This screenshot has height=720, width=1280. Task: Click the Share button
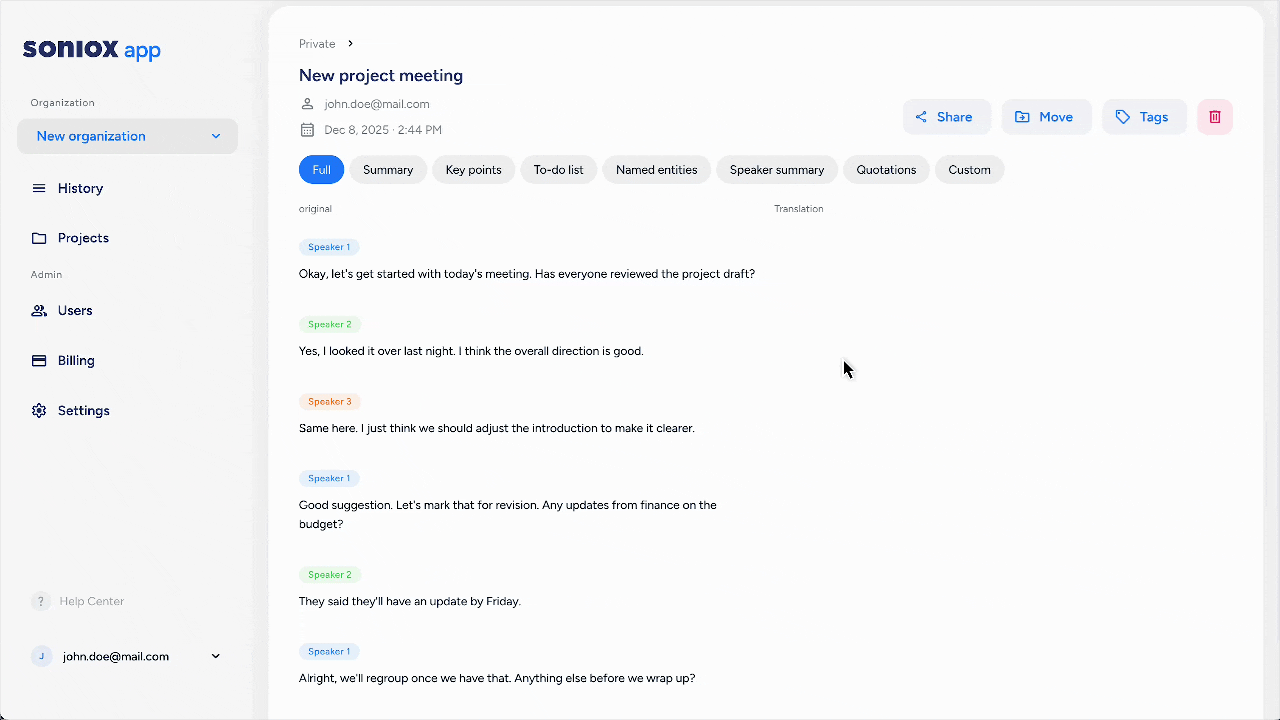946,117
